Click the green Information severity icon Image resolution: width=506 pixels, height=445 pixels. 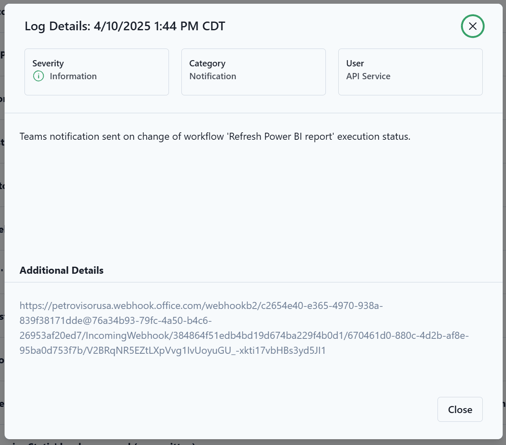(x=38, y=76)
